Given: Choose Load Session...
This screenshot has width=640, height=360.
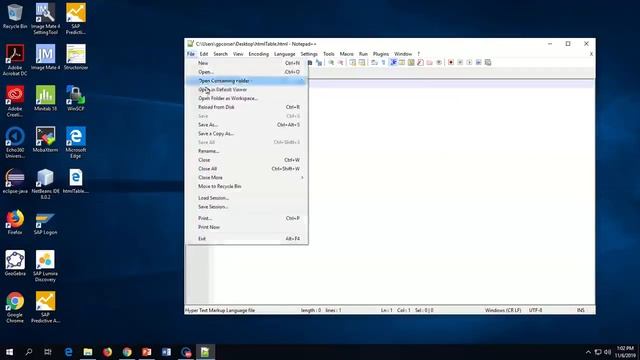Looking at the screenshot, I should [247, 198].
